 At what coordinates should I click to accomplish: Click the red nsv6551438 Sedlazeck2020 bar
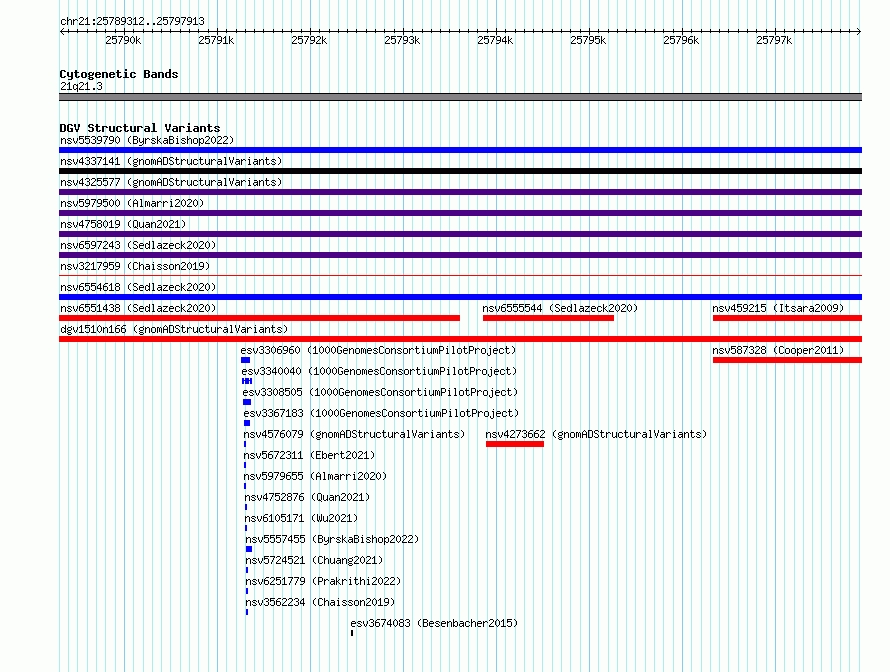tap(259, 318)
